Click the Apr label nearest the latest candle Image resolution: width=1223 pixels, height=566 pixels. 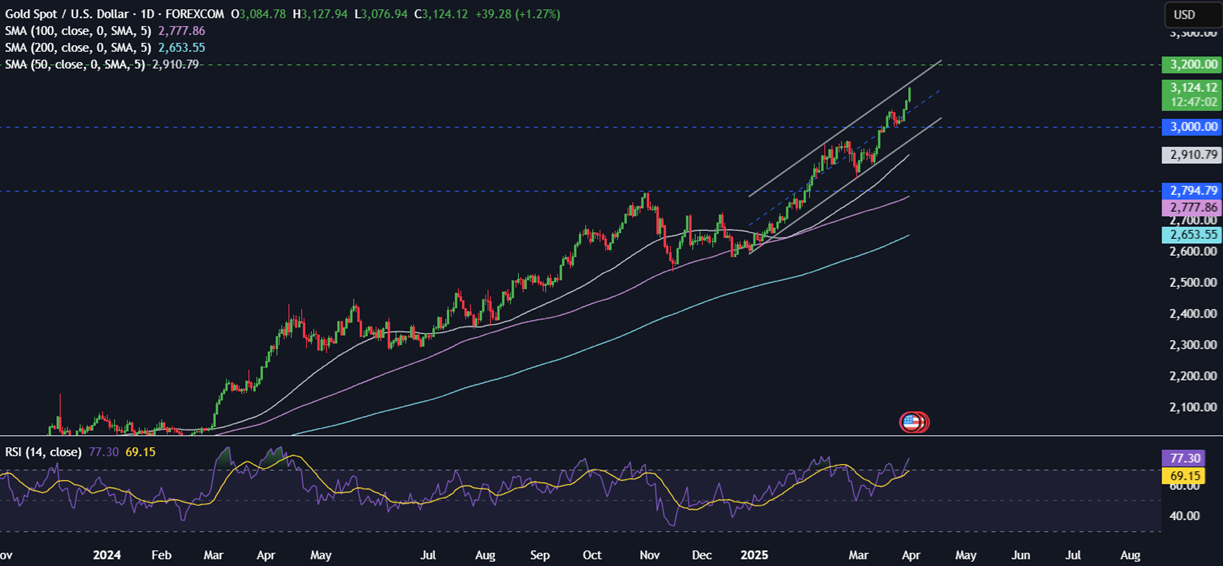(x=912, y=553)
